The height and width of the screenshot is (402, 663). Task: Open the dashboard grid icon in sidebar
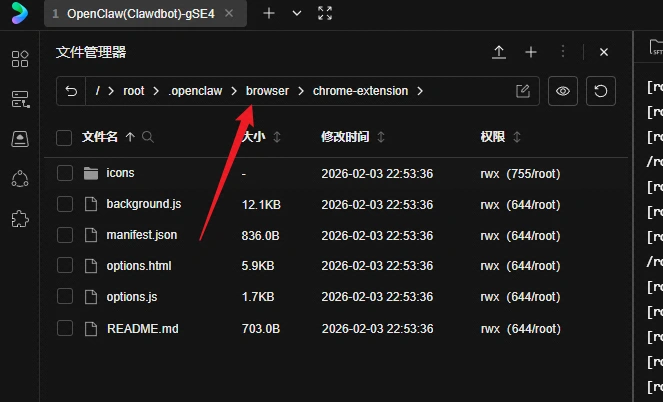click(x=20, y=59)
